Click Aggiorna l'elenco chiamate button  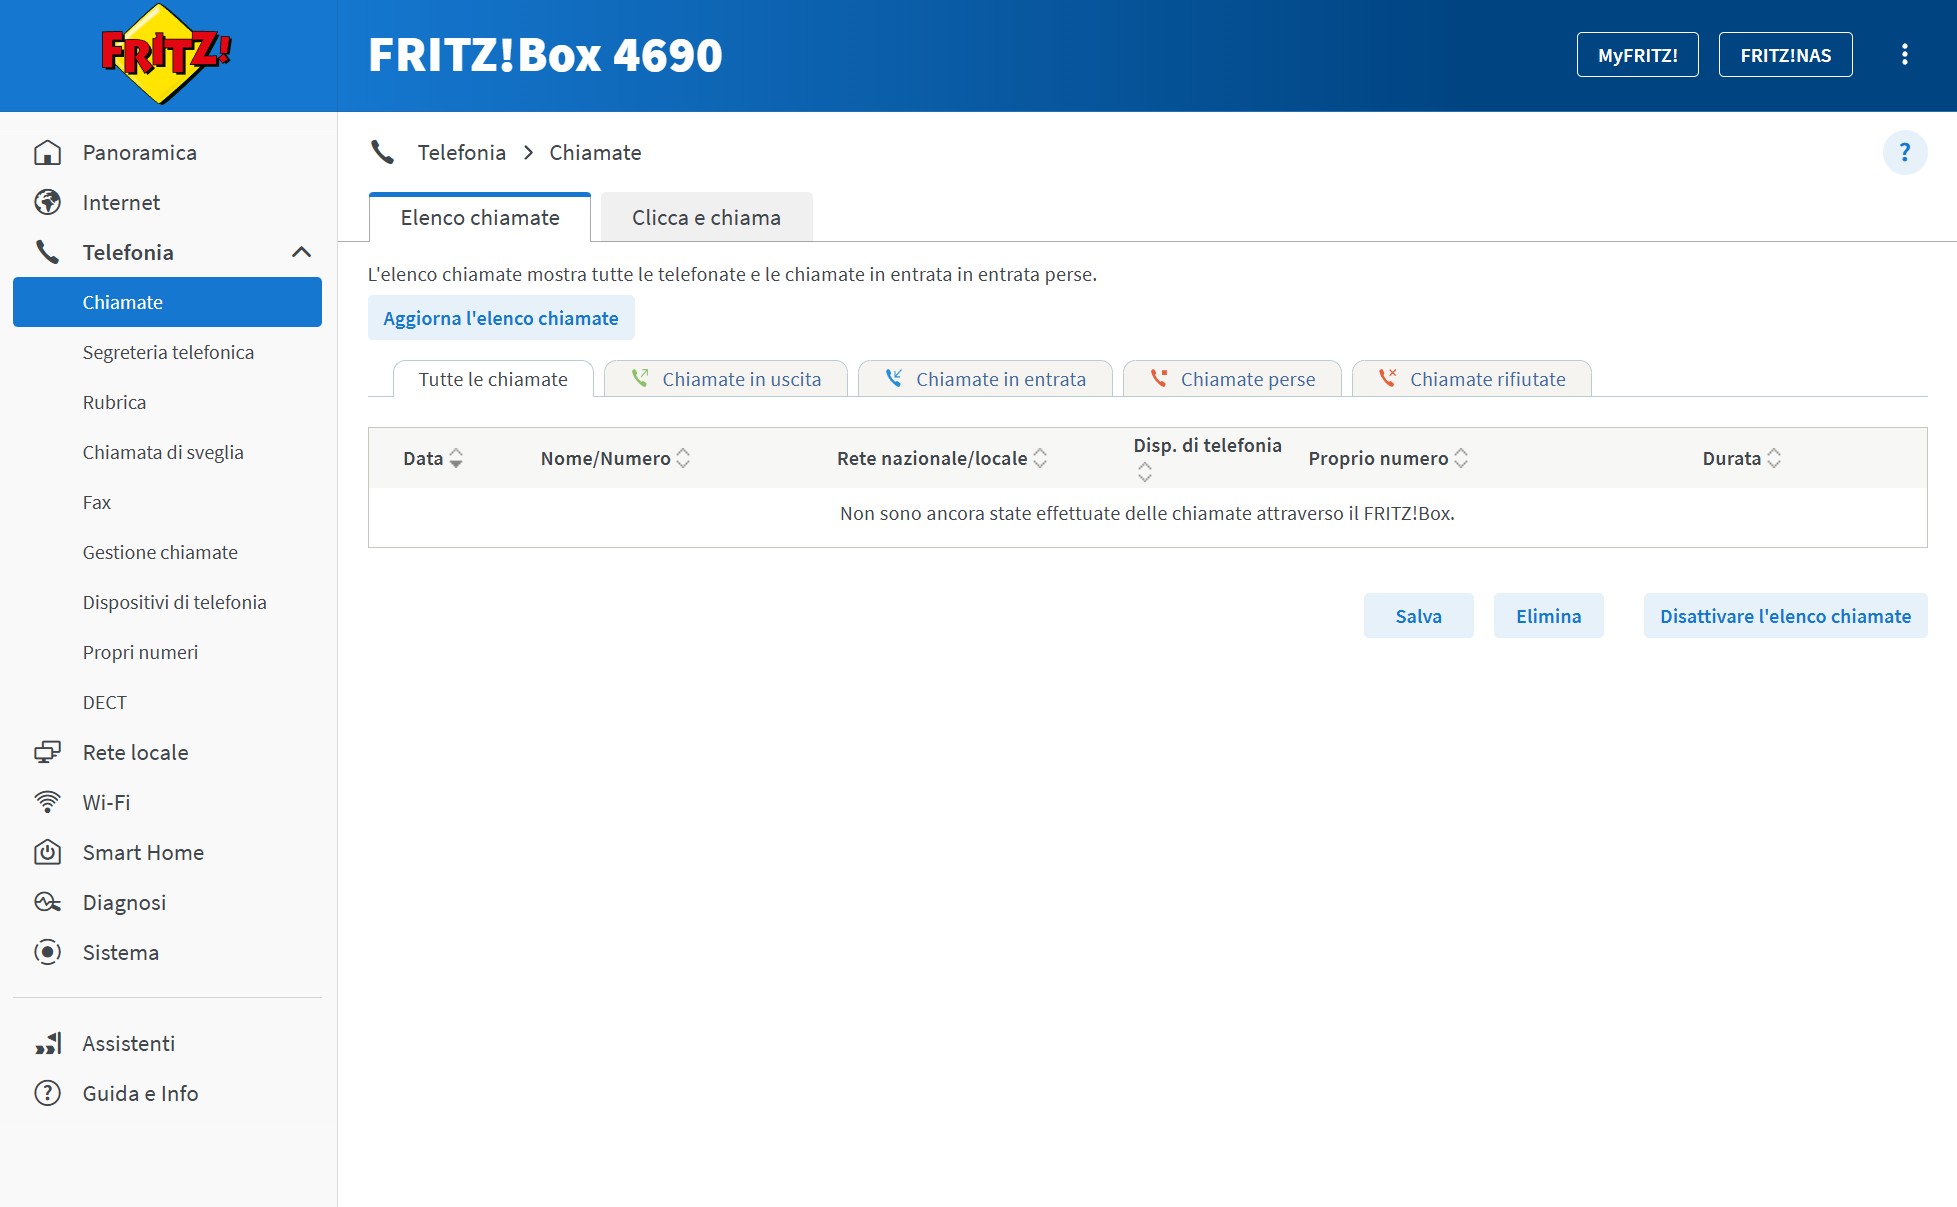(x=501, y=318)
